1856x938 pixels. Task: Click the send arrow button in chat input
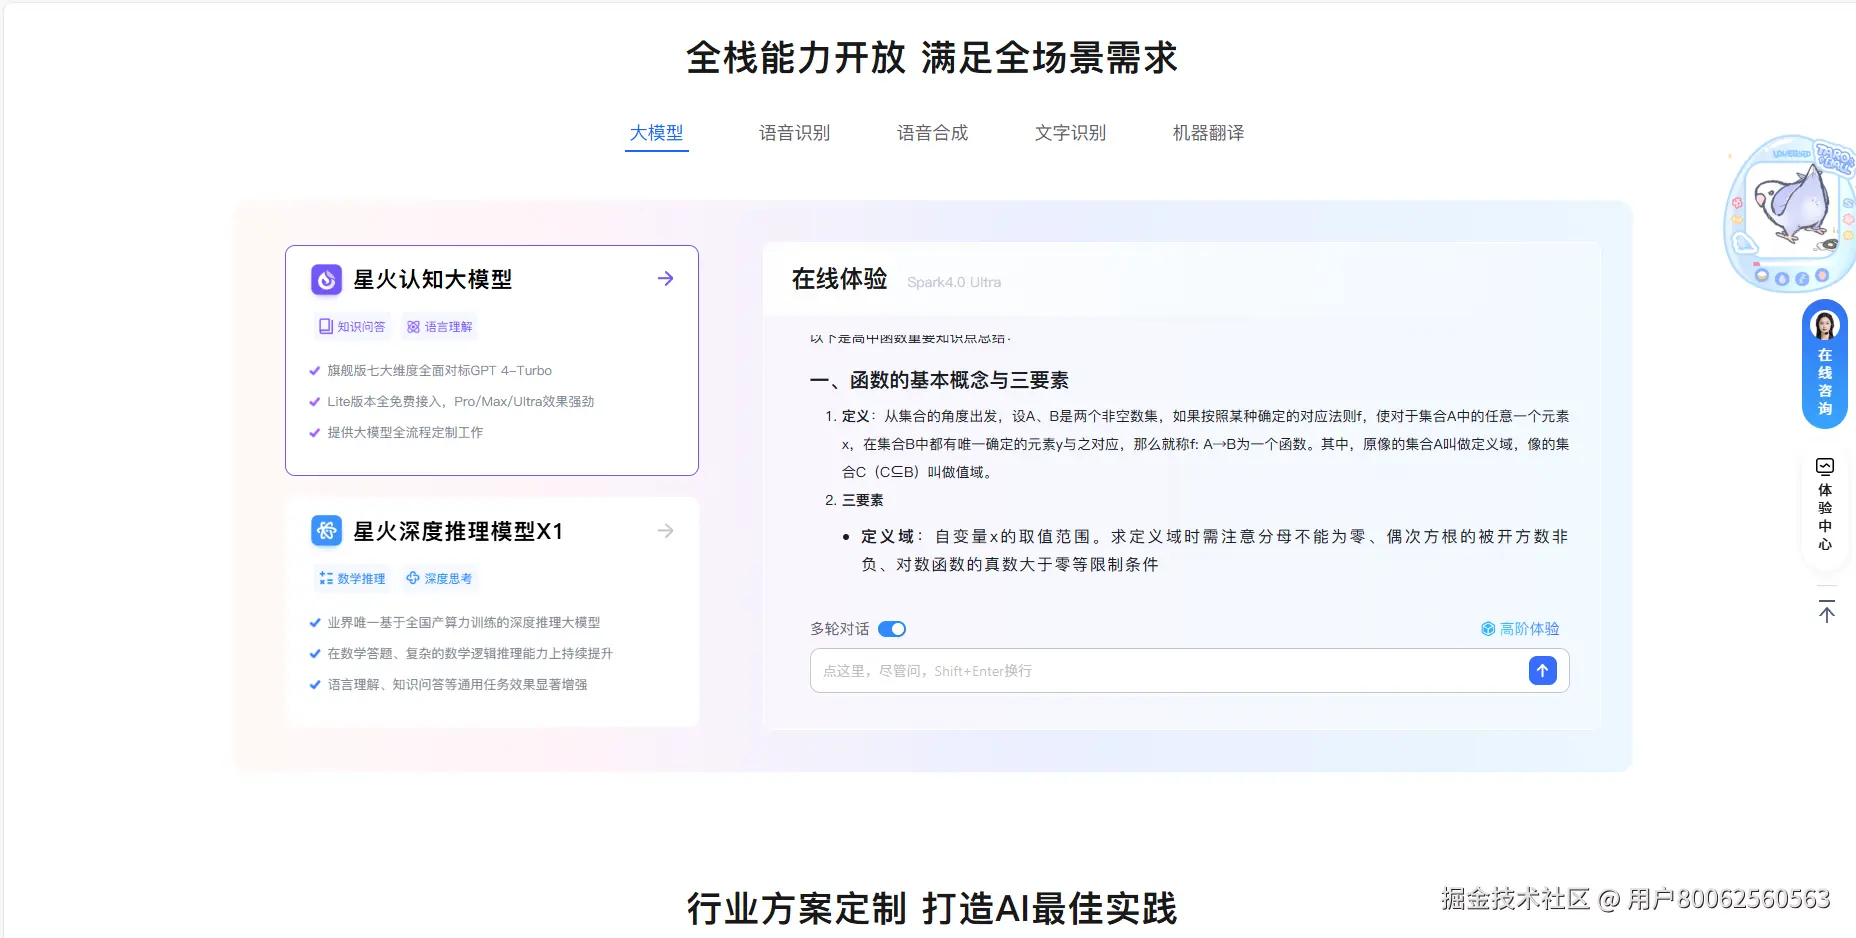[x=1542, y=671]
